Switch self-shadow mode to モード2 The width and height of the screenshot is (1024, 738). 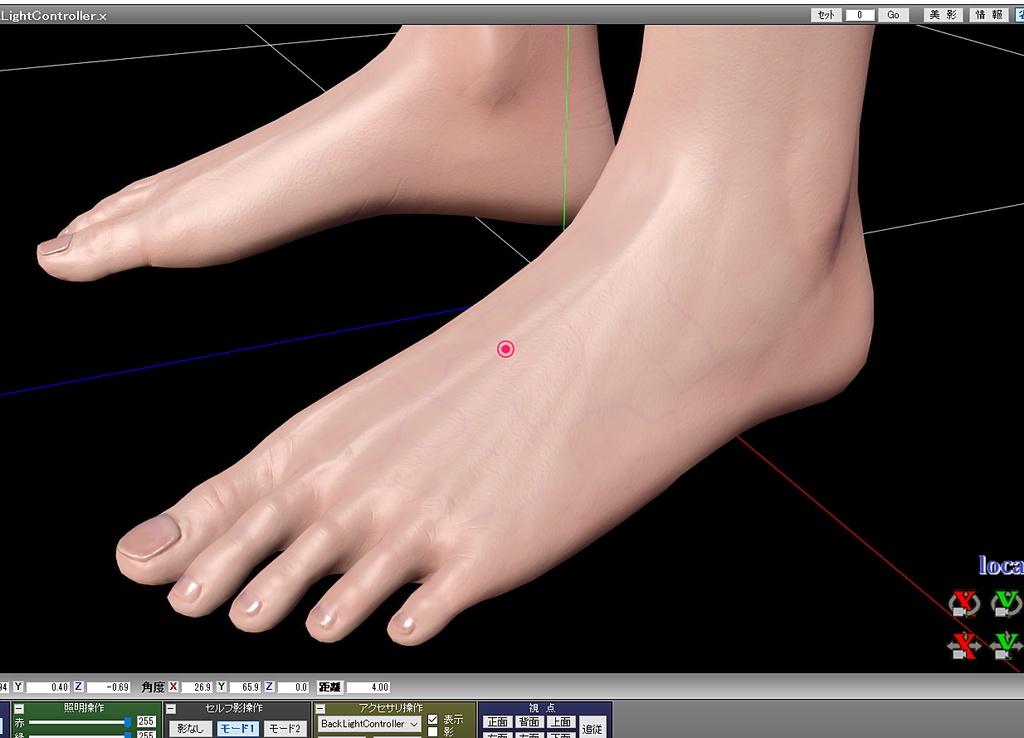pos(284,728)
